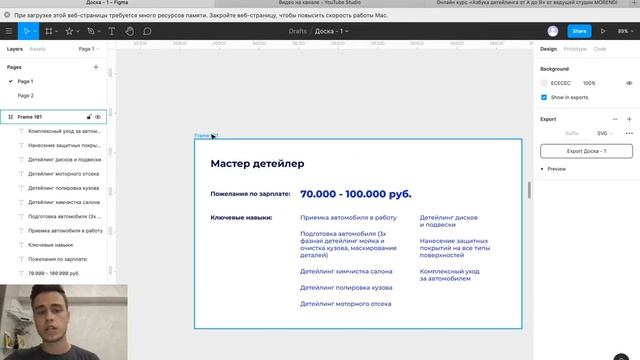Add an export setting with the plus icon
The image size is (640, 360).
[x=629, y=119]
